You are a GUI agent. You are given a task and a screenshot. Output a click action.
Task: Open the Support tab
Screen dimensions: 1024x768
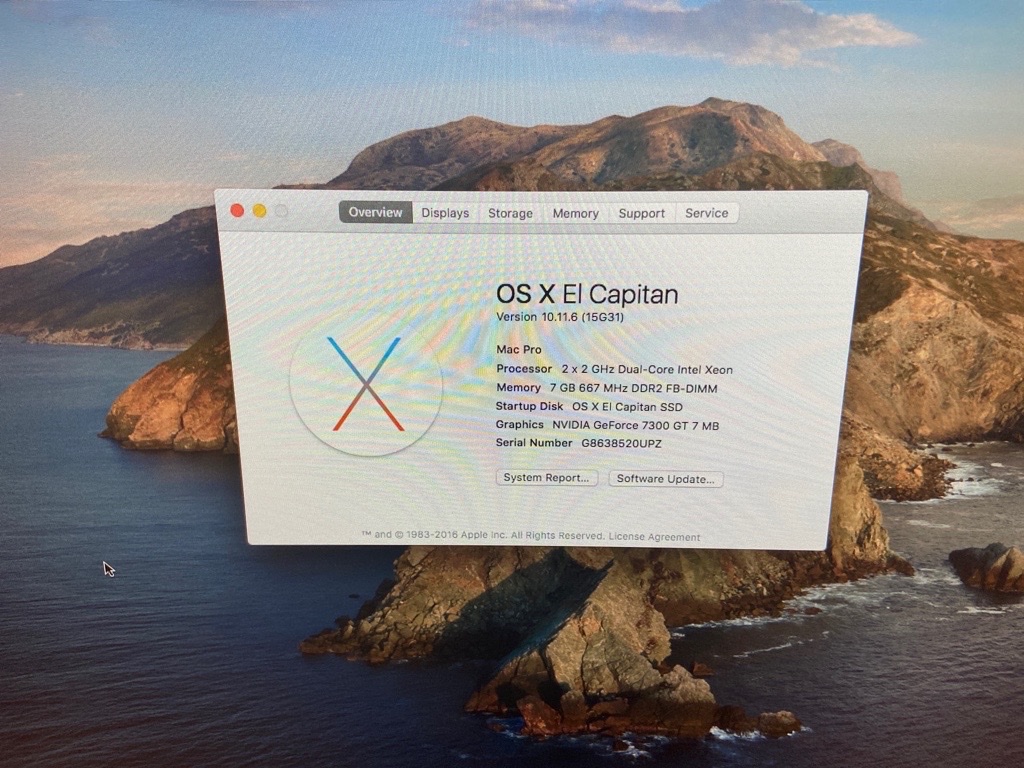[641, 214]
